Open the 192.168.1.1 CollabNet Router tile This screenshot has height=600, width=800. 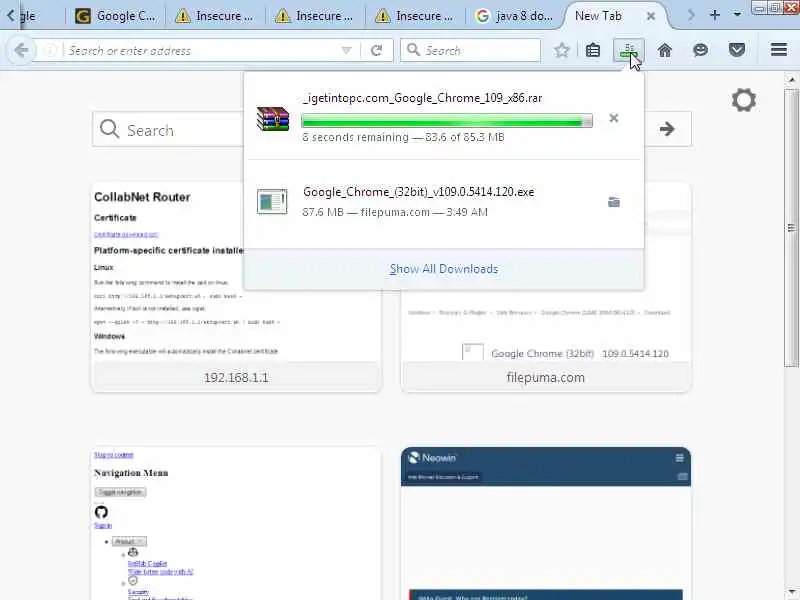pos(236,287)
